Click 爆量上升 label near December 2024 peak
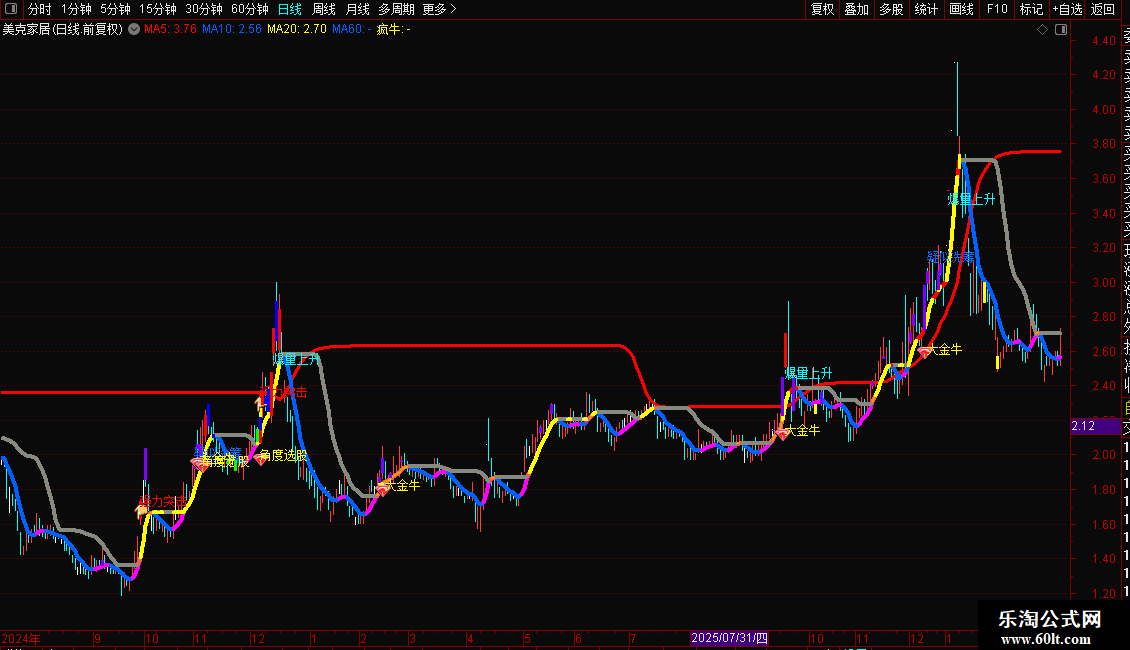The width and height of the screenshot is (1130, 650). 296,359
